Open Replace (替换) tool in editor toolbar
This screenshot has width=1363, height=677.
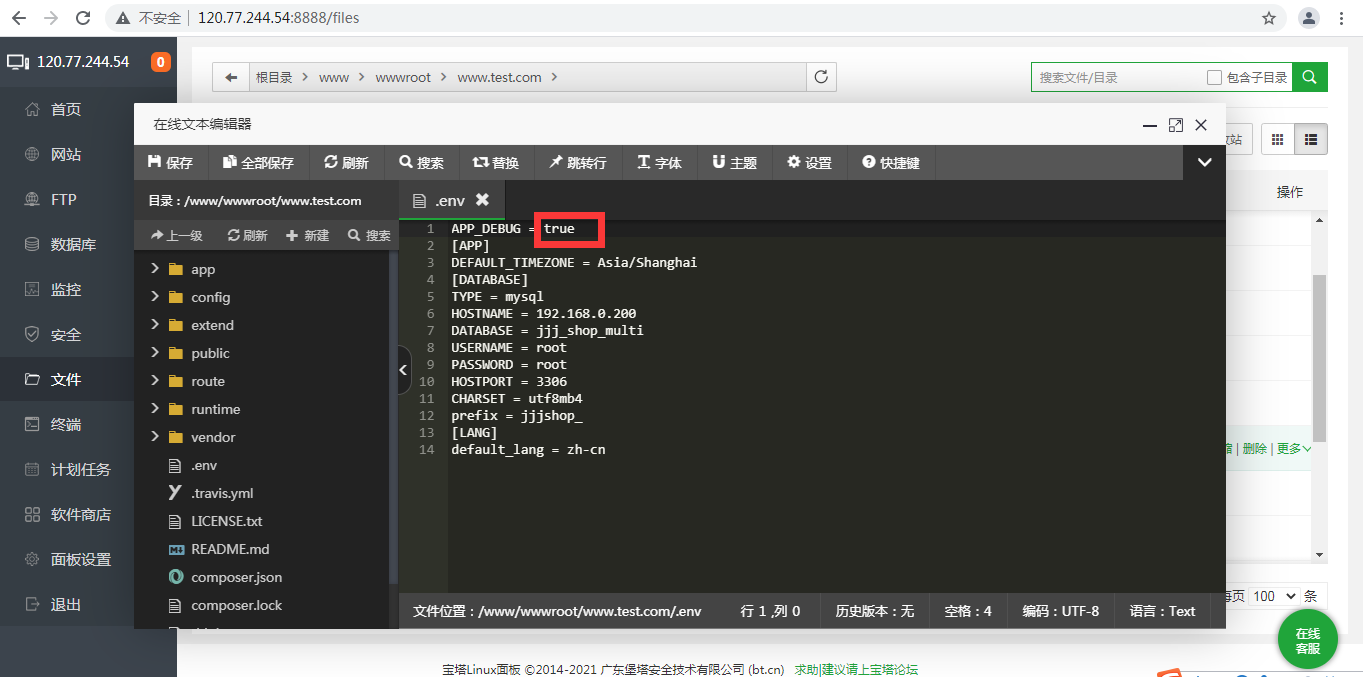[x=495, y=162]
